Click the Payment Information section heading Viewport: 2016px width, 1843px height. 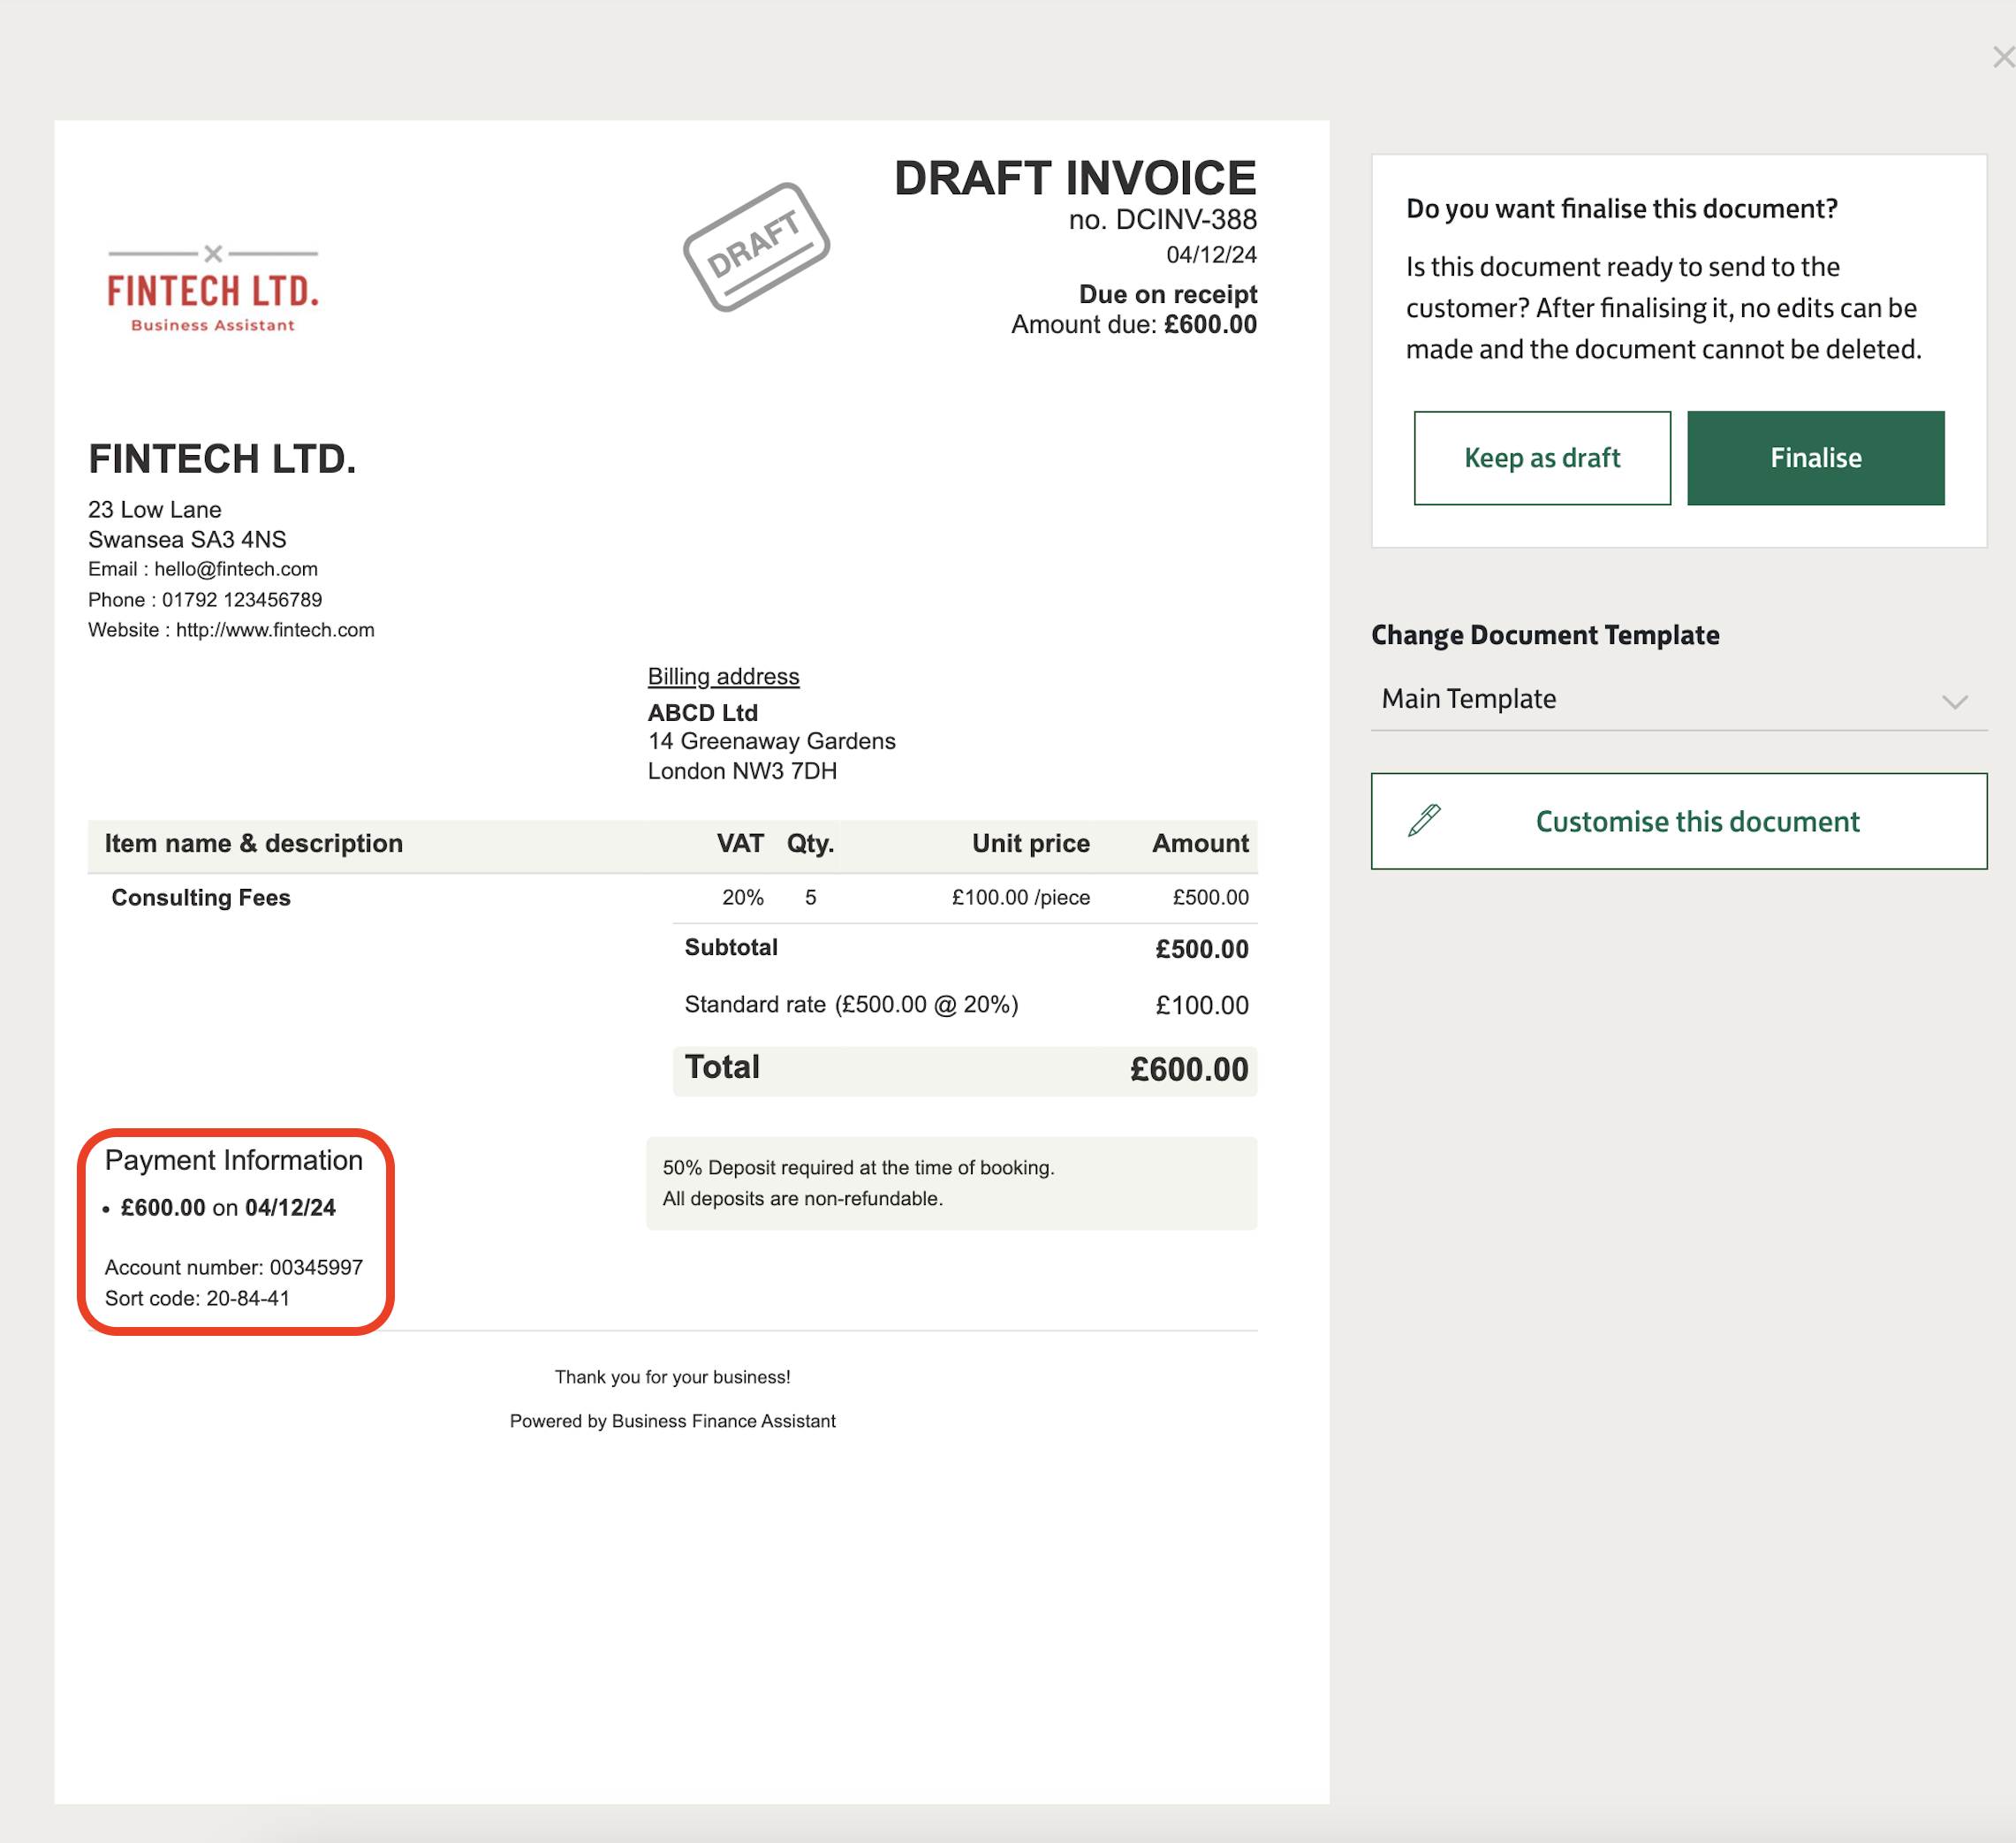(234, 1160)
